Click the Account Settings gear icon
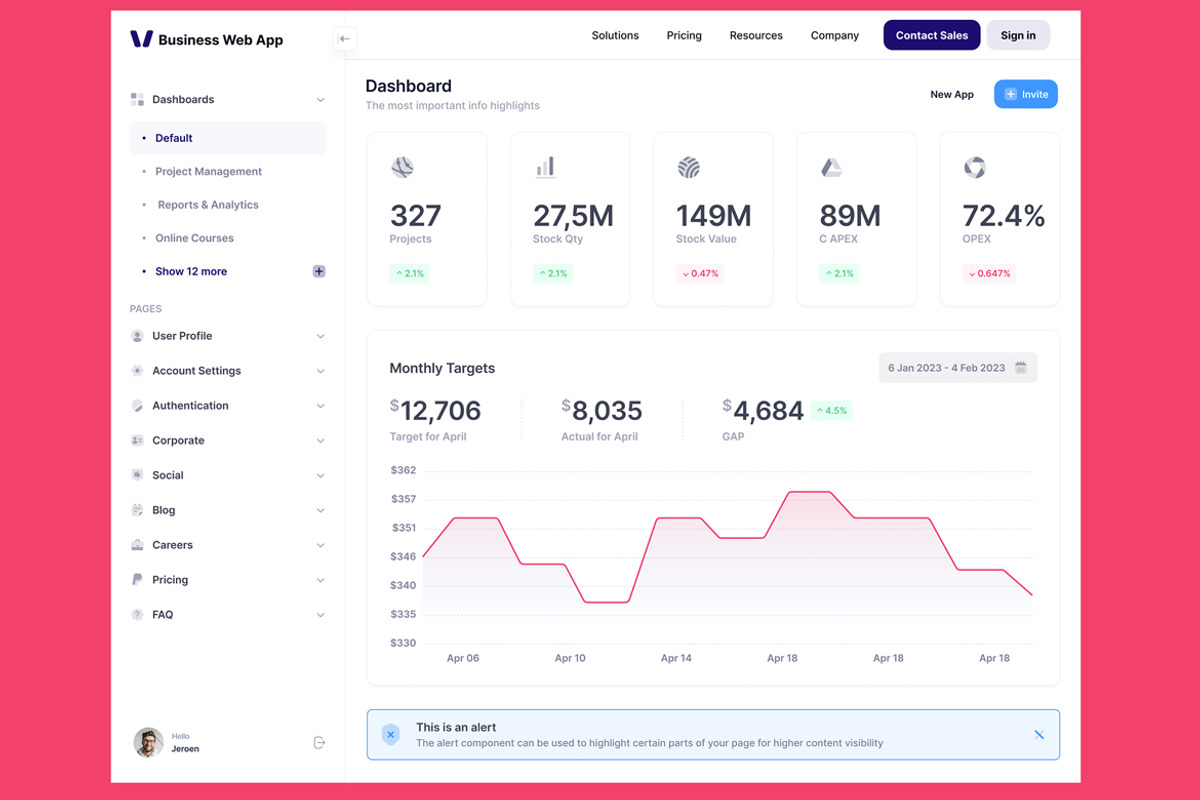Image resolution: width=1200 pixels, height=800 pixels. (137, 371)
